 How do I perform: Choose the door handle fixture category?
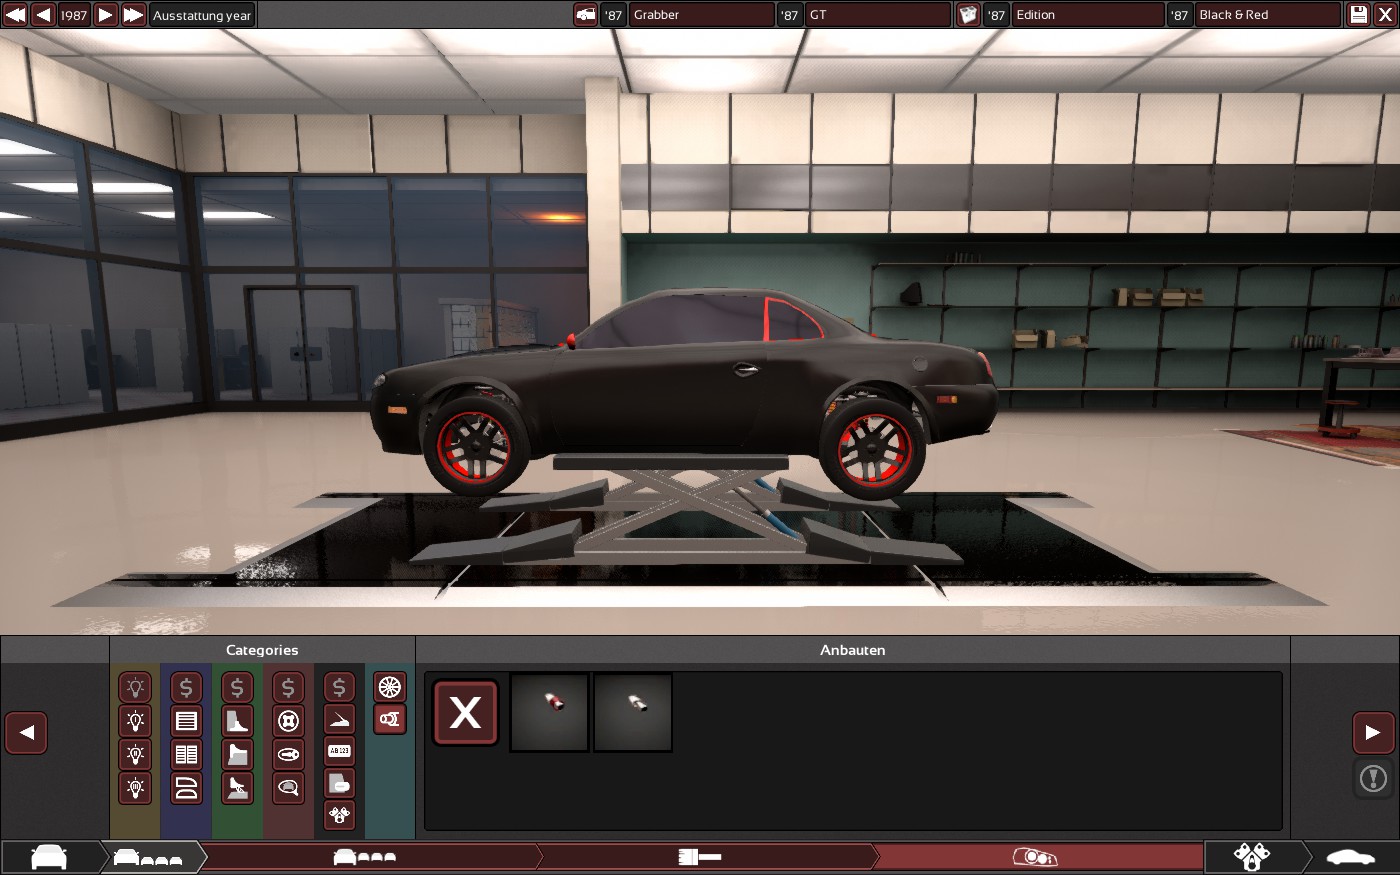[x=288, y=753]
